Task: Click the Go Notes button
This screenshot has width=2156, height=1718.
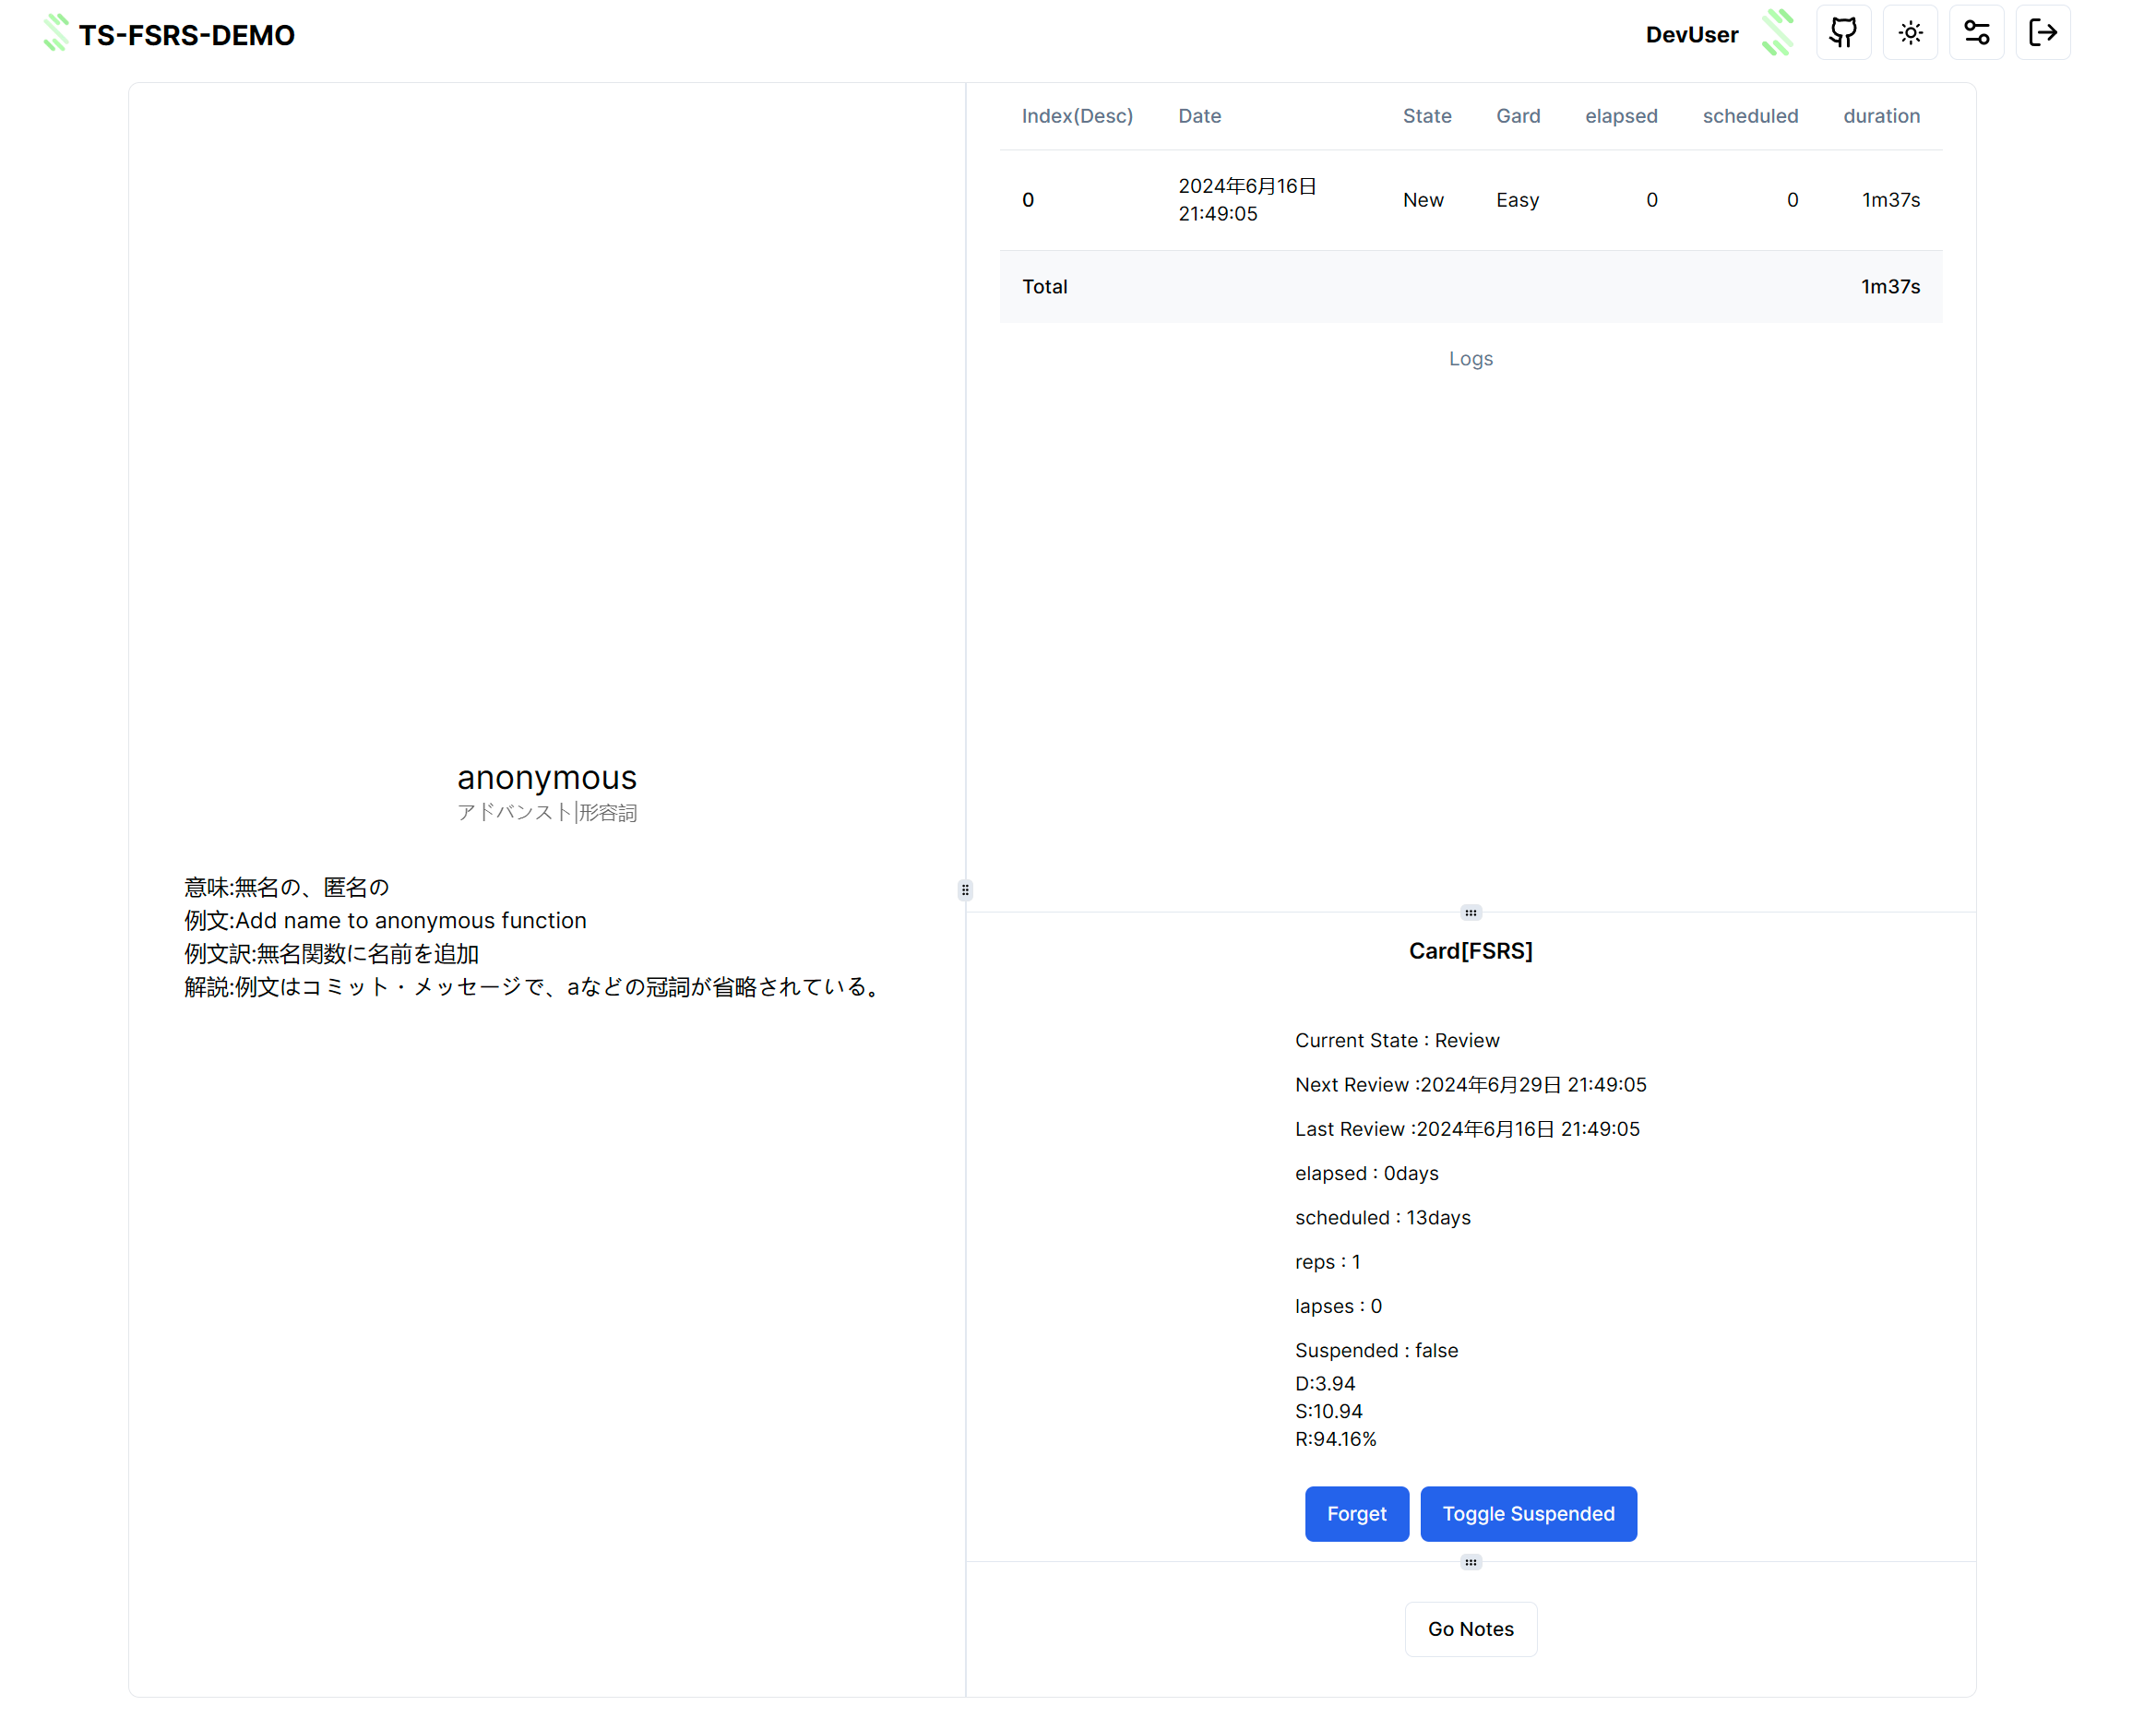Action: pyautogui.click(x=1470, y=1629)
